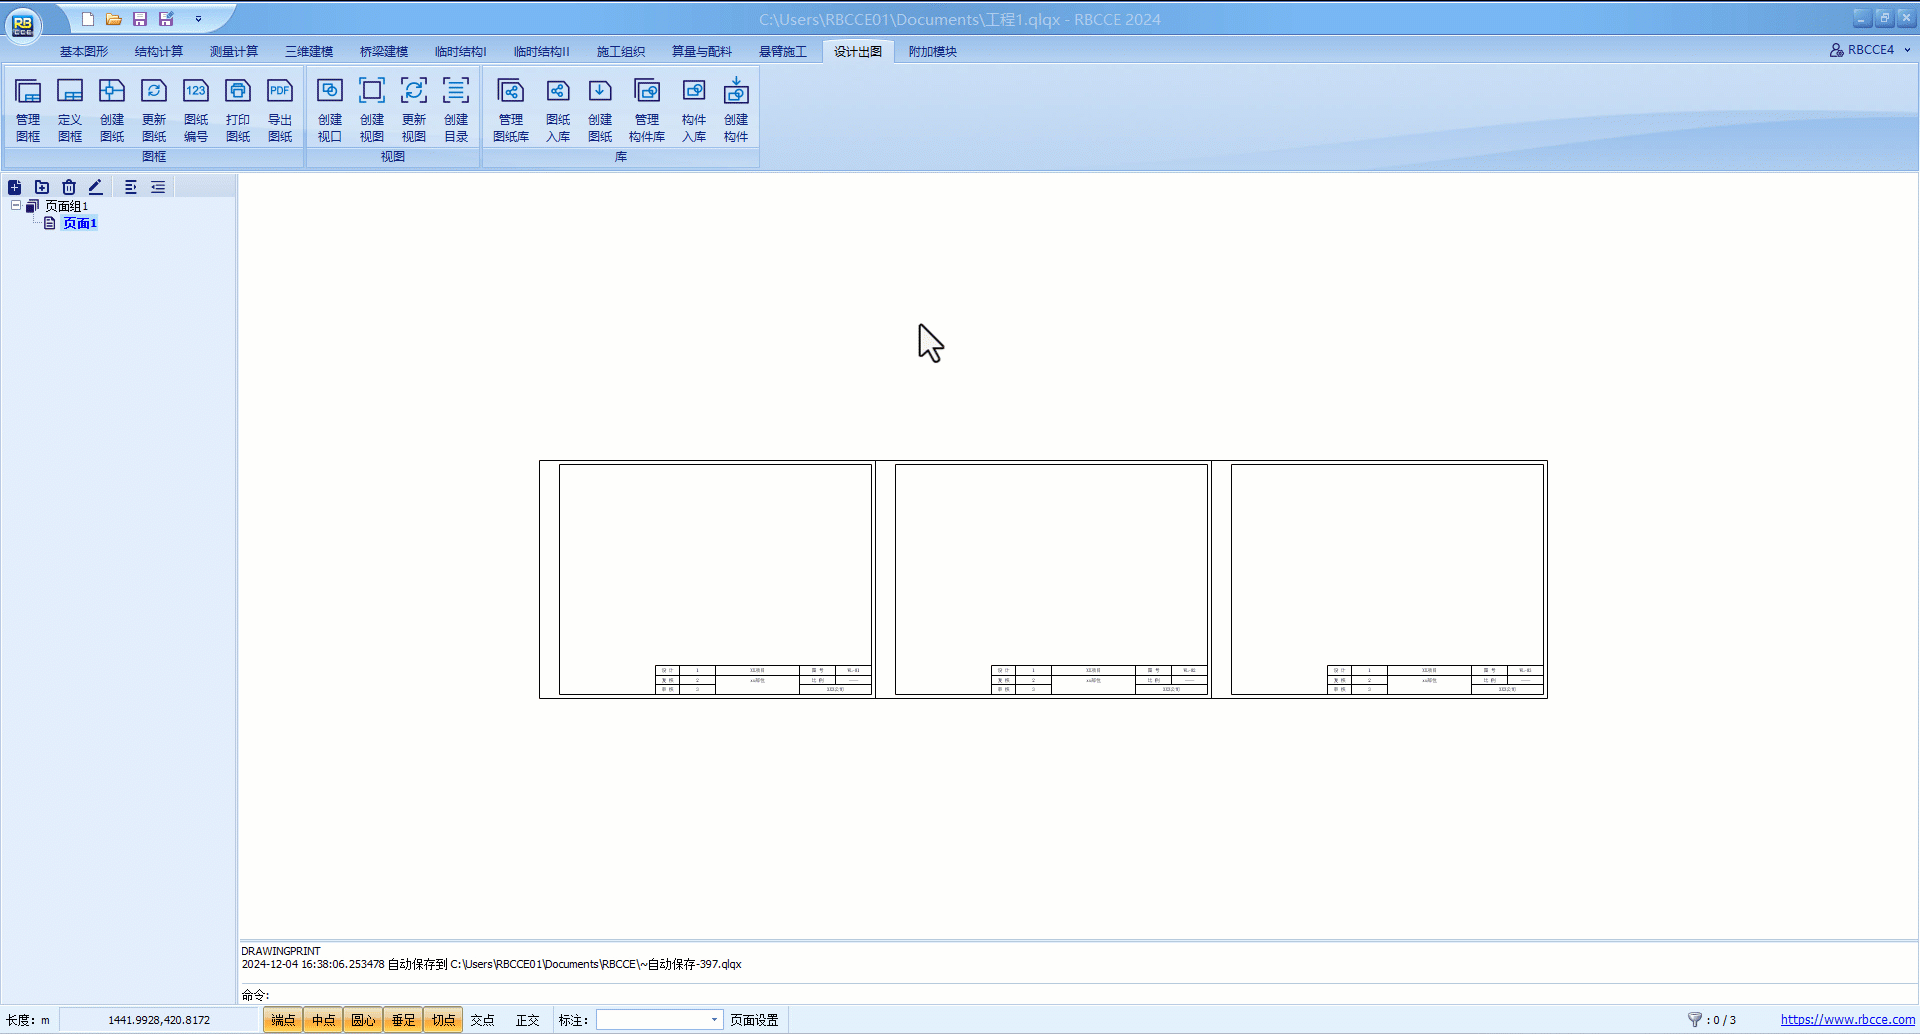Image resolution: width=1920 pixels, height=1034 pixels.
Task: Click the 页面设置 page setup button
Action: coord(754,1020)
